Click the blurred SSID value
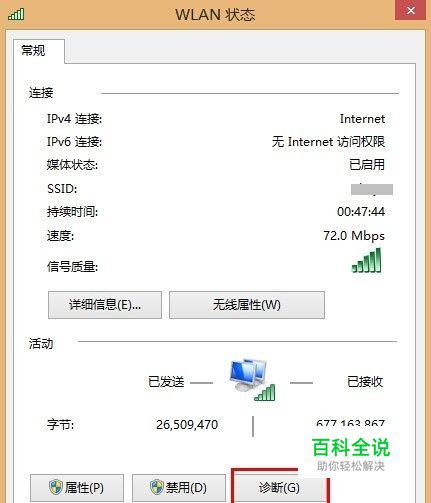This screenshot has height=503, width=431. tap(372, 189)
